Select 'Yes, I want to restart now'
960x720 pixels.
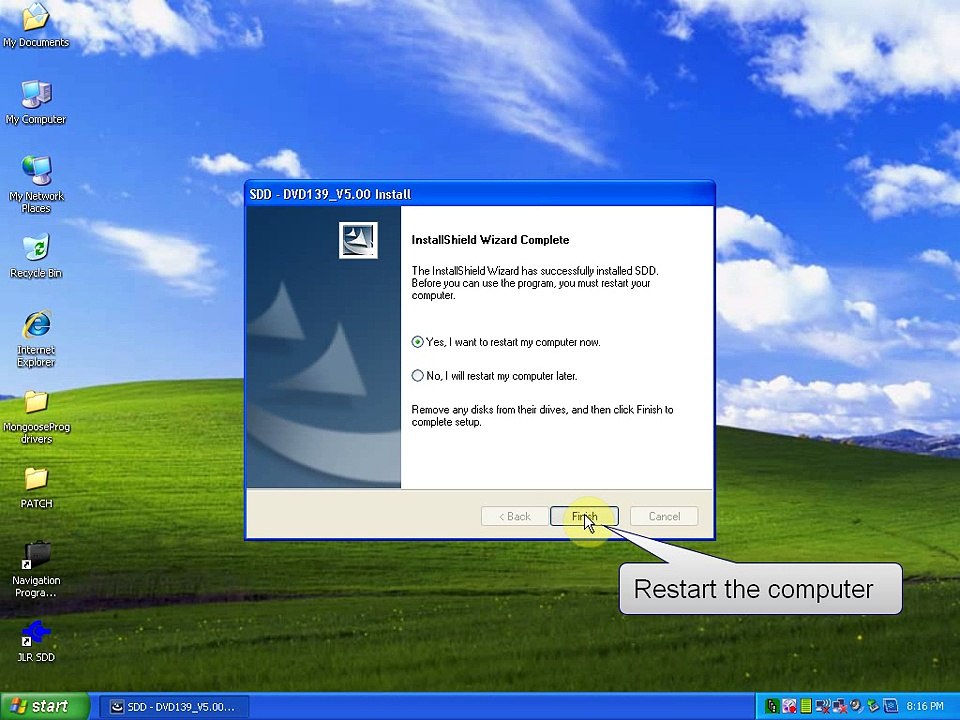point(506,342)
